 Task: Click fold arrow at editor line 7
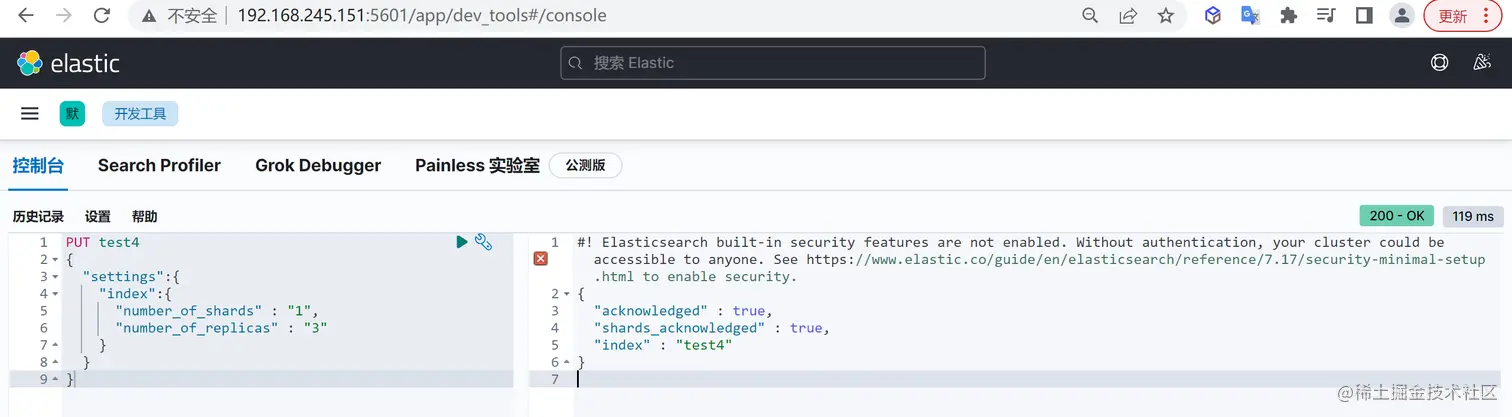coord(55,345)
